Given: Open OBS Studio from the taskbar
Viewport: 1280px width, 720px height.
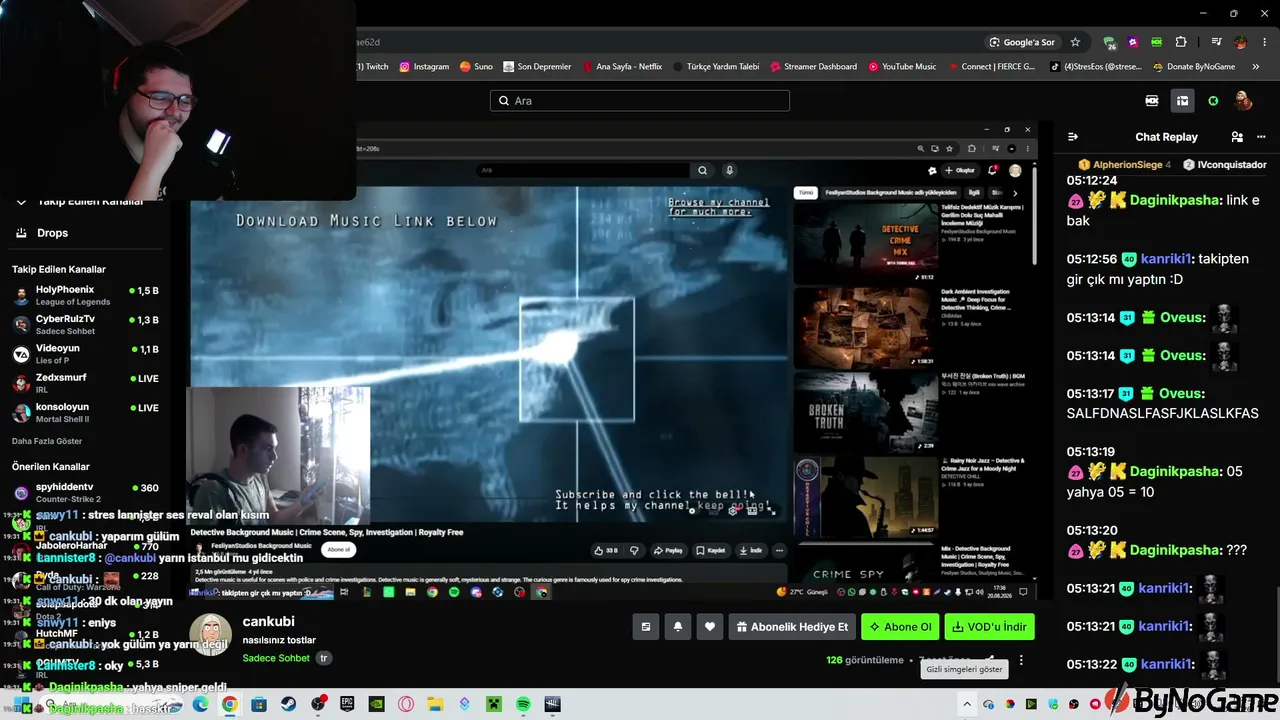Looking at the screenshot, I should (318, 705).
